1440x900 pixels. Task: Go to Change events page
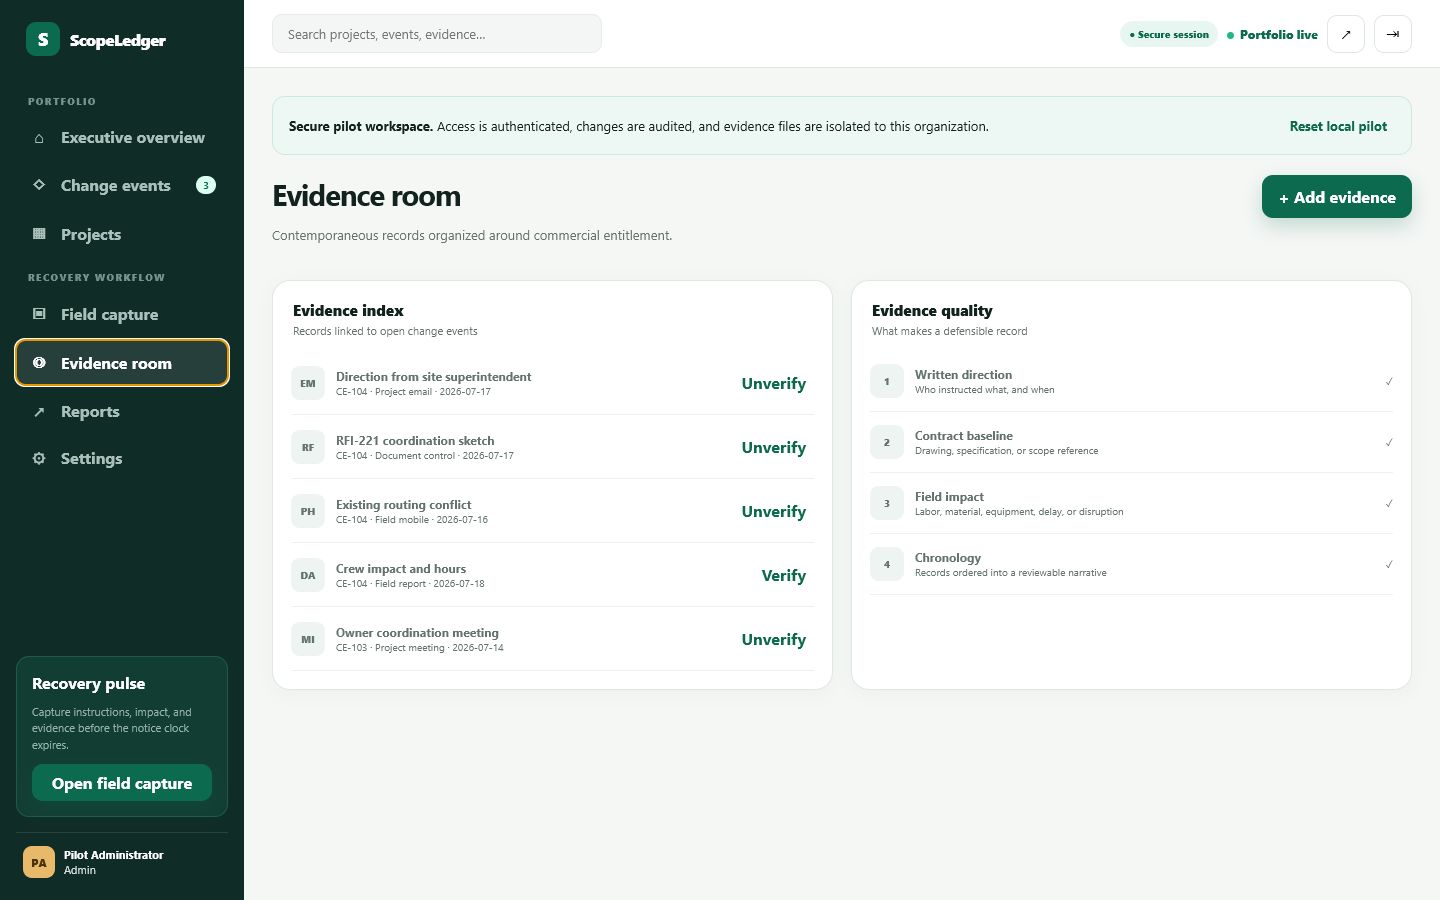coord(122,185)
